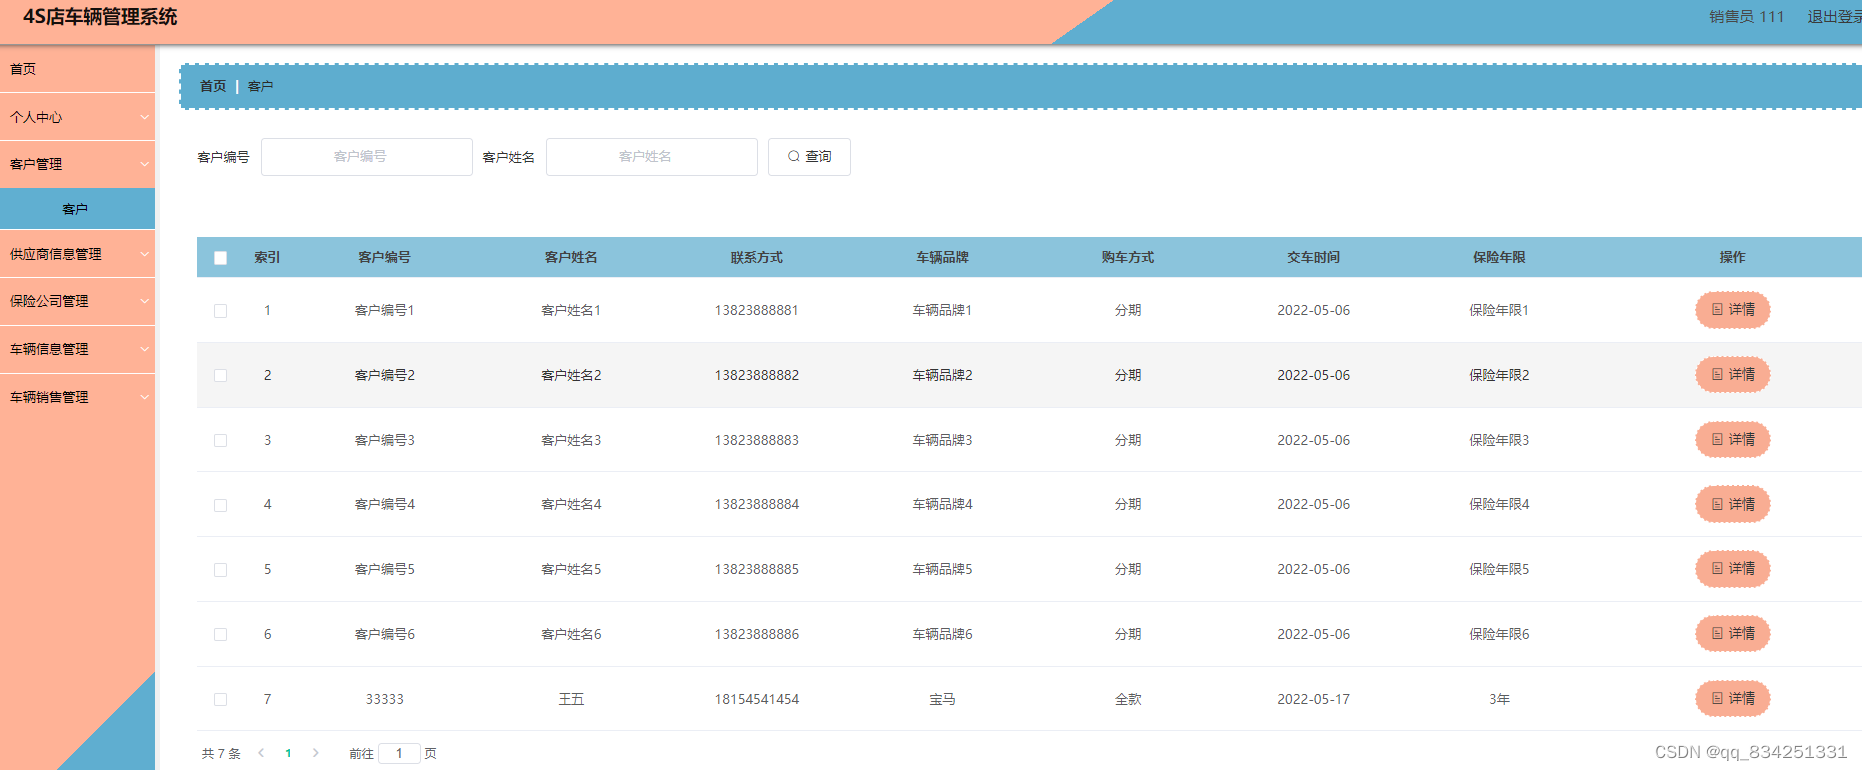1862x770 pixels.
Task: Click the 客户编号 column header
Action: tap(385, 258)
